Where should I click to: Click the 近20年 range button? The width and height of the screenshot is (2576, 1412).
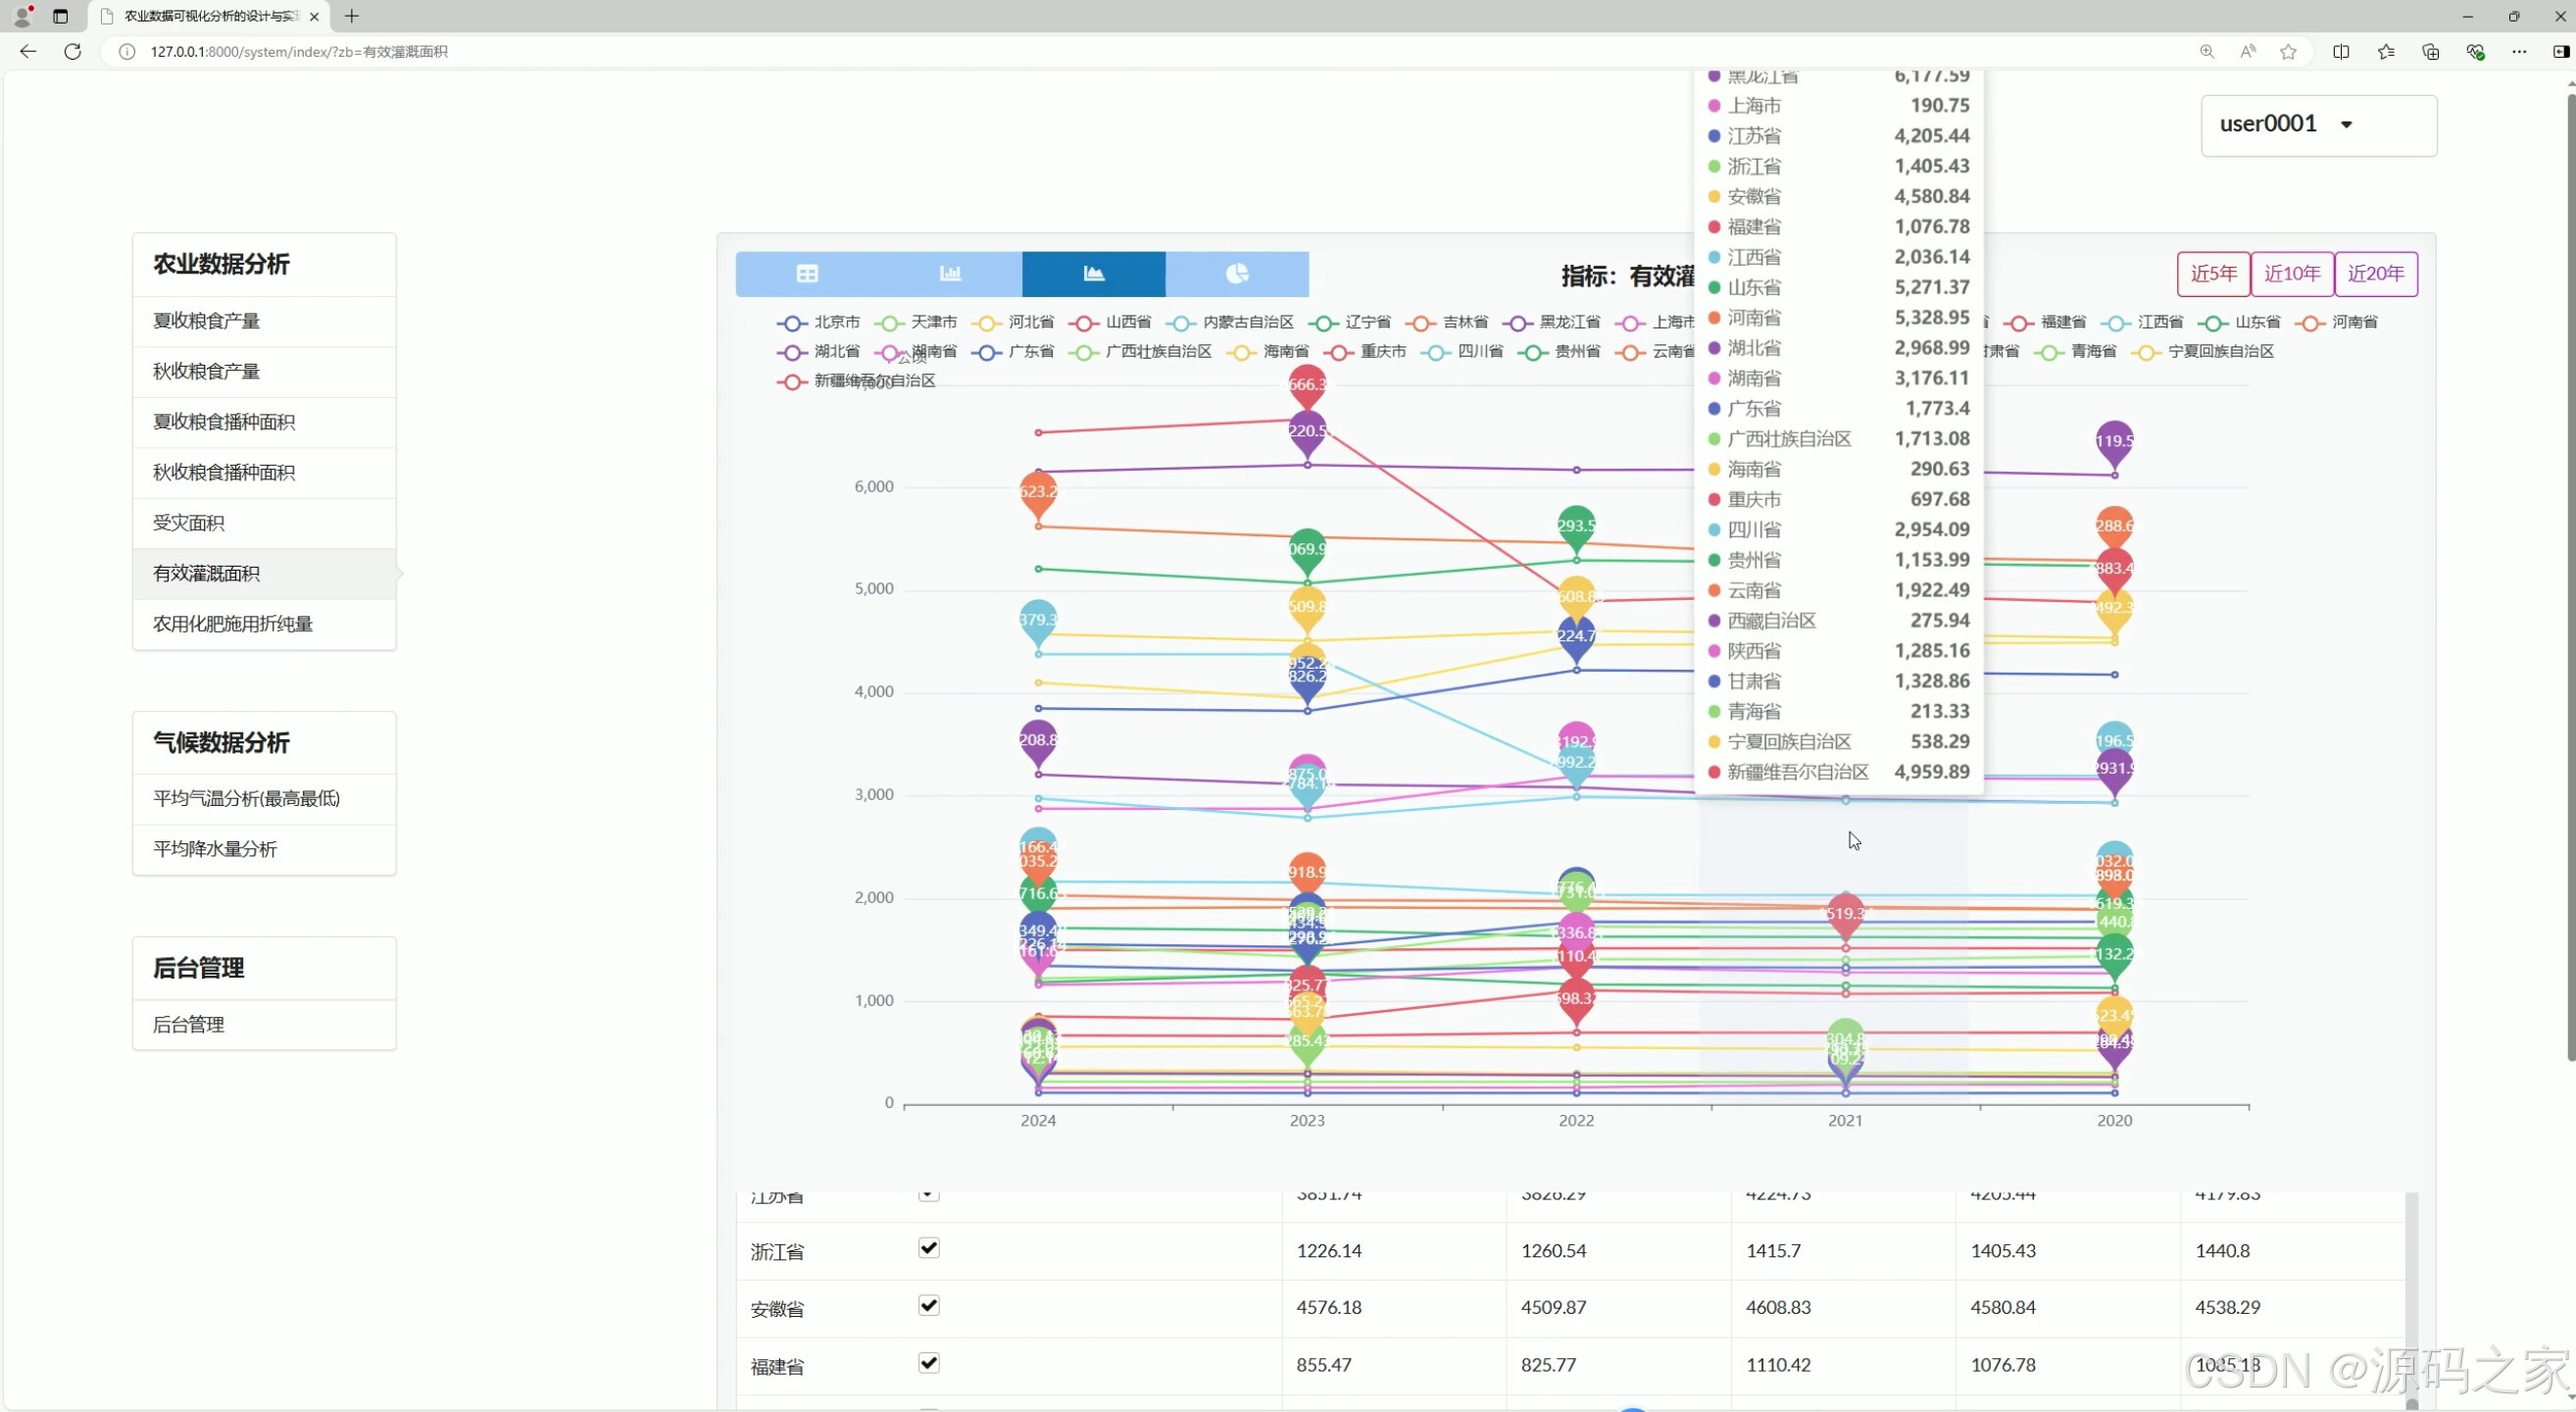pos(2375,274)
